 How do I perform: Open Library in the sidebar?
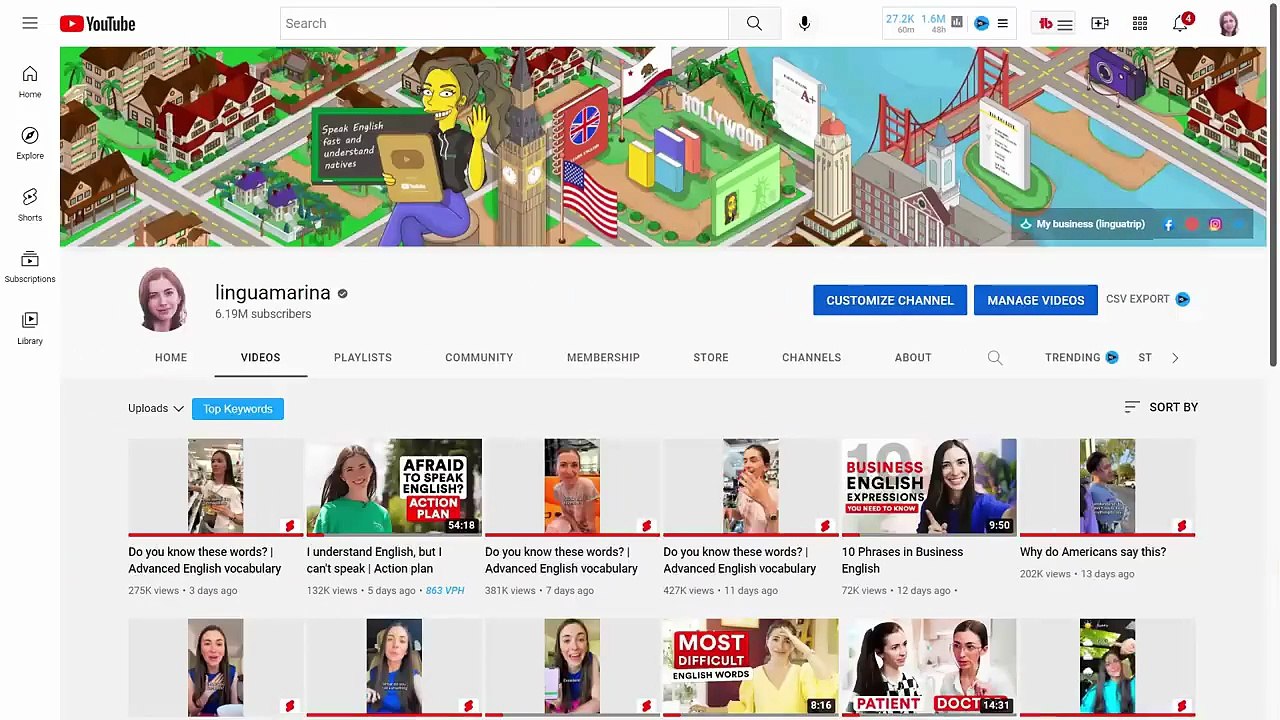[x=30, y=328]
